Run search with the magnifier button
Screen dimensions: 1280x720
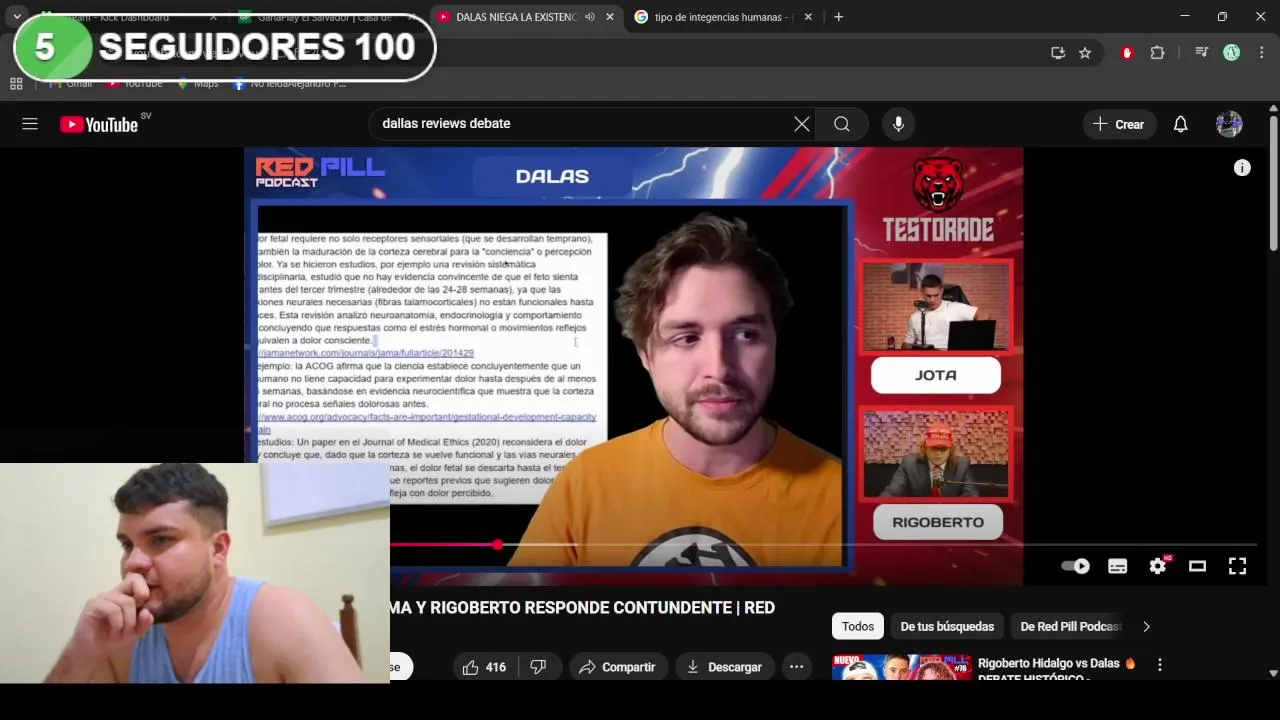coord(842,124)
